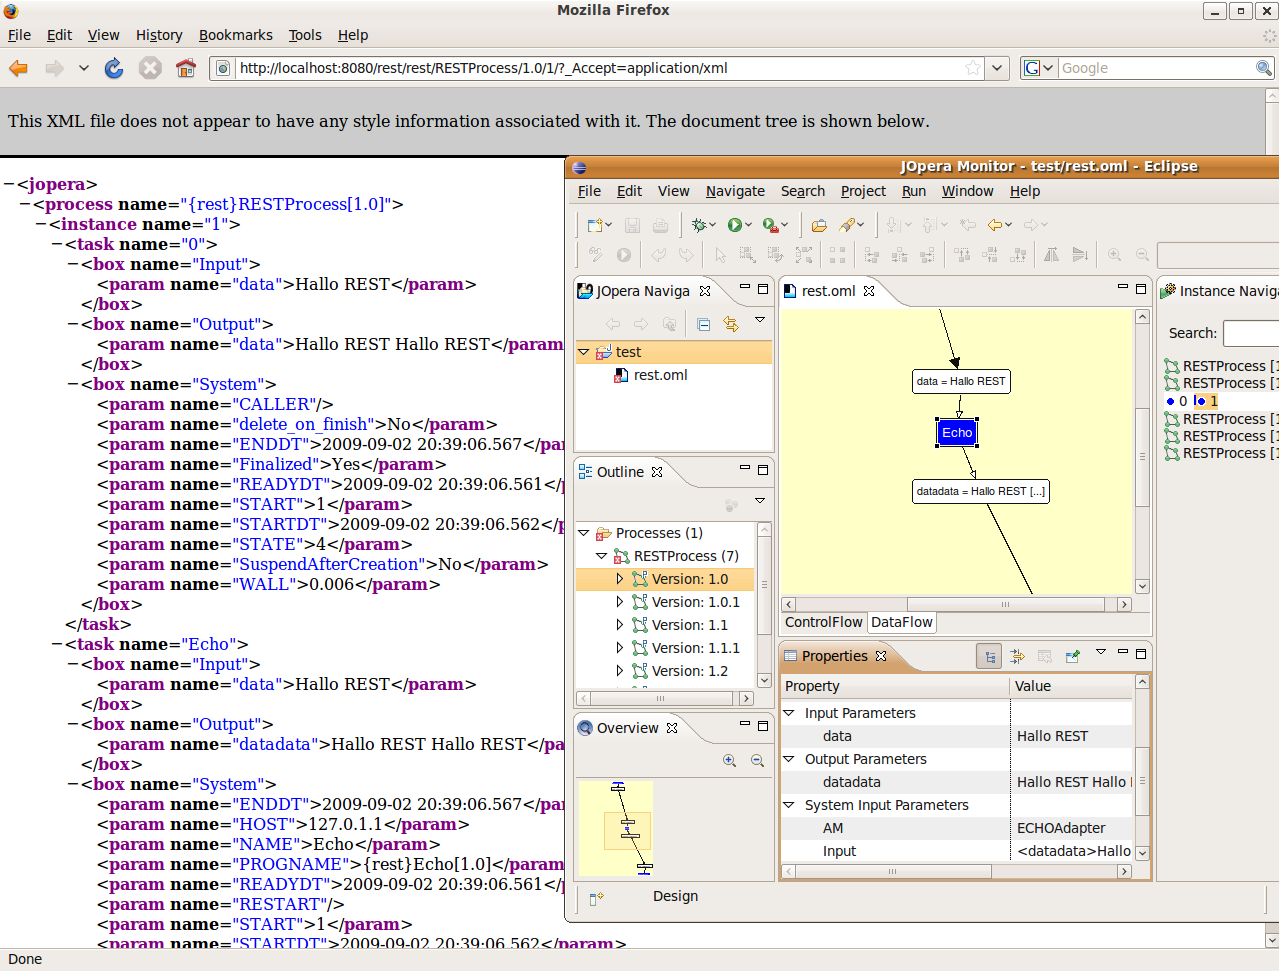Collapse the task name="0" XML node
The height and width of the screenshot is (971, 1279).
tap(57, 245)
